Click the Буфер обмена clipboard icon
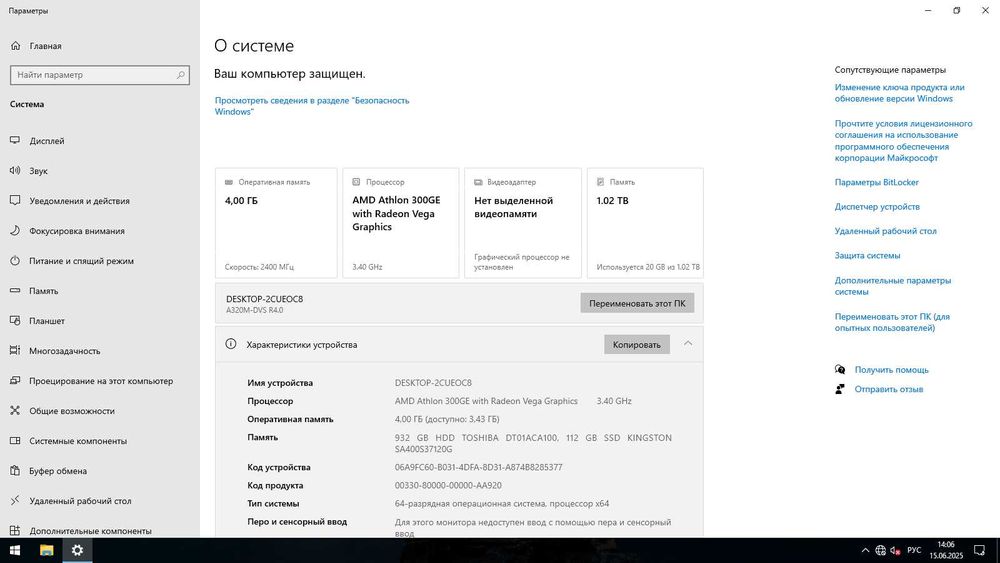 [15, 470]
